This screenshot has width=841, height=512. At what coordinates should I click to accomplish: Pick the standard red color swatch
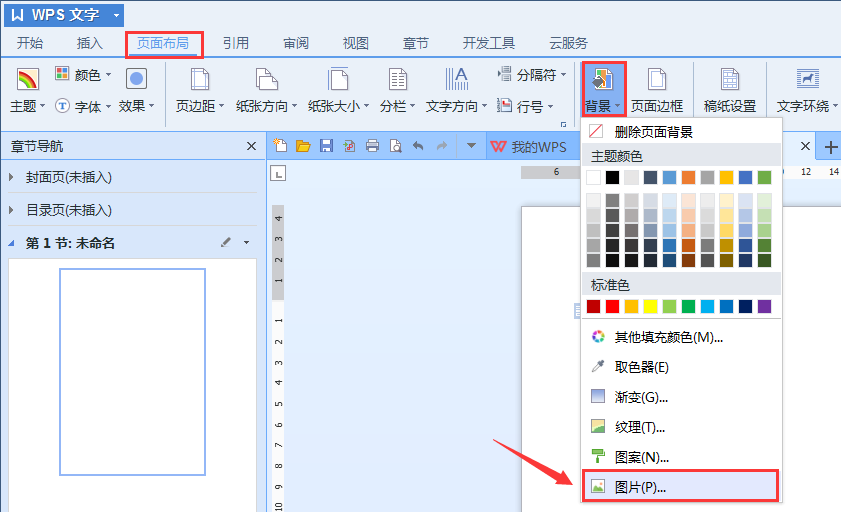[612, 306]
